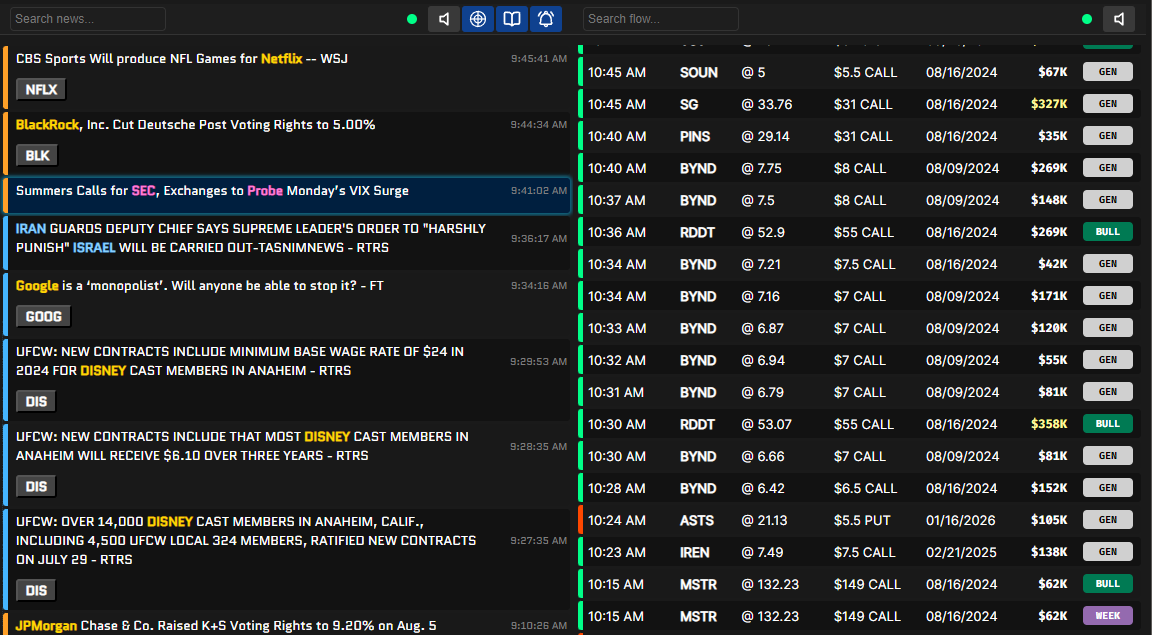The image size is (1152, 635).
Task: Click $7.5 CALL on BYND @ 7.21 row
Action: 864,265
